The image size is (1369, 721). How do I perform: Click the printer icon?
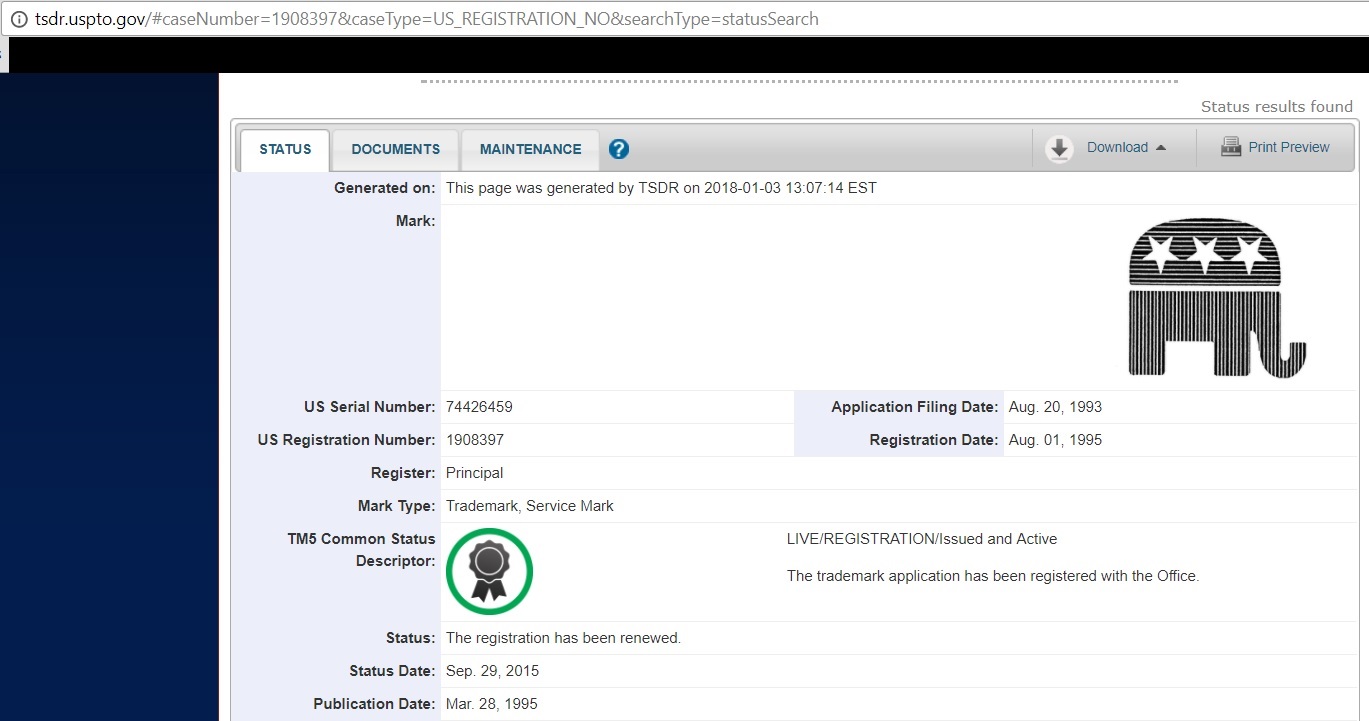[1231, 147]
